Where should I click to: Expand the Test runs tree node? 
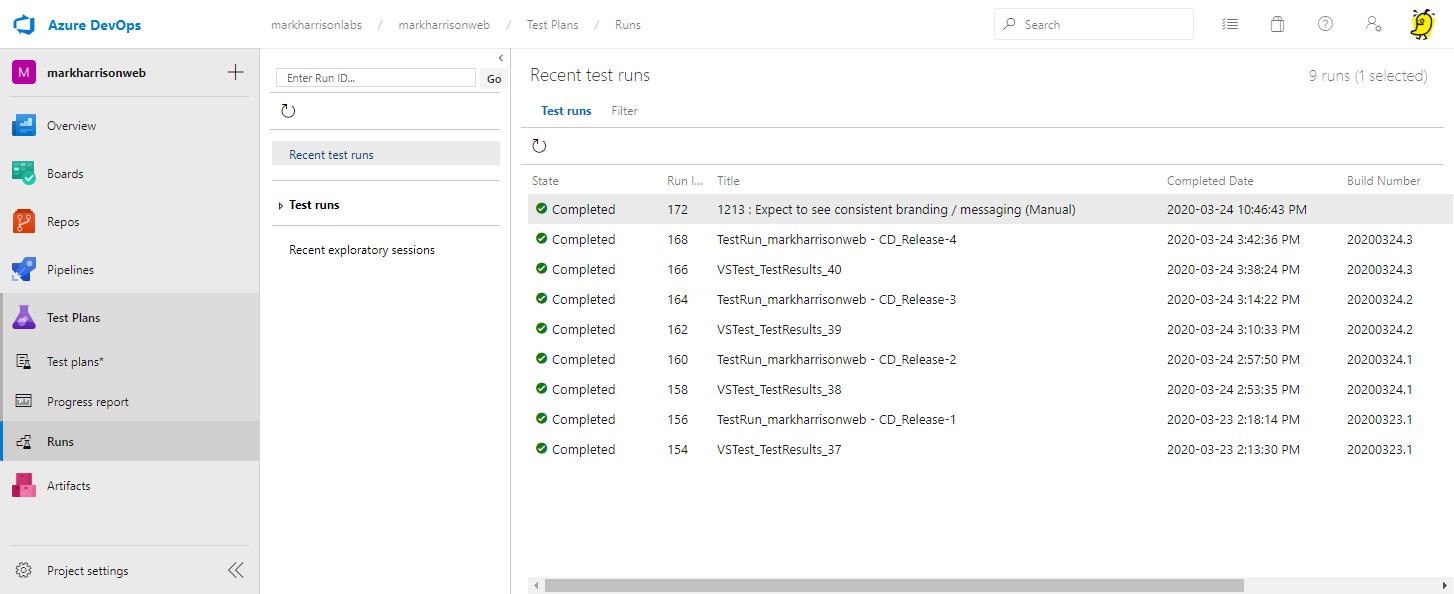tap(281, 206)
